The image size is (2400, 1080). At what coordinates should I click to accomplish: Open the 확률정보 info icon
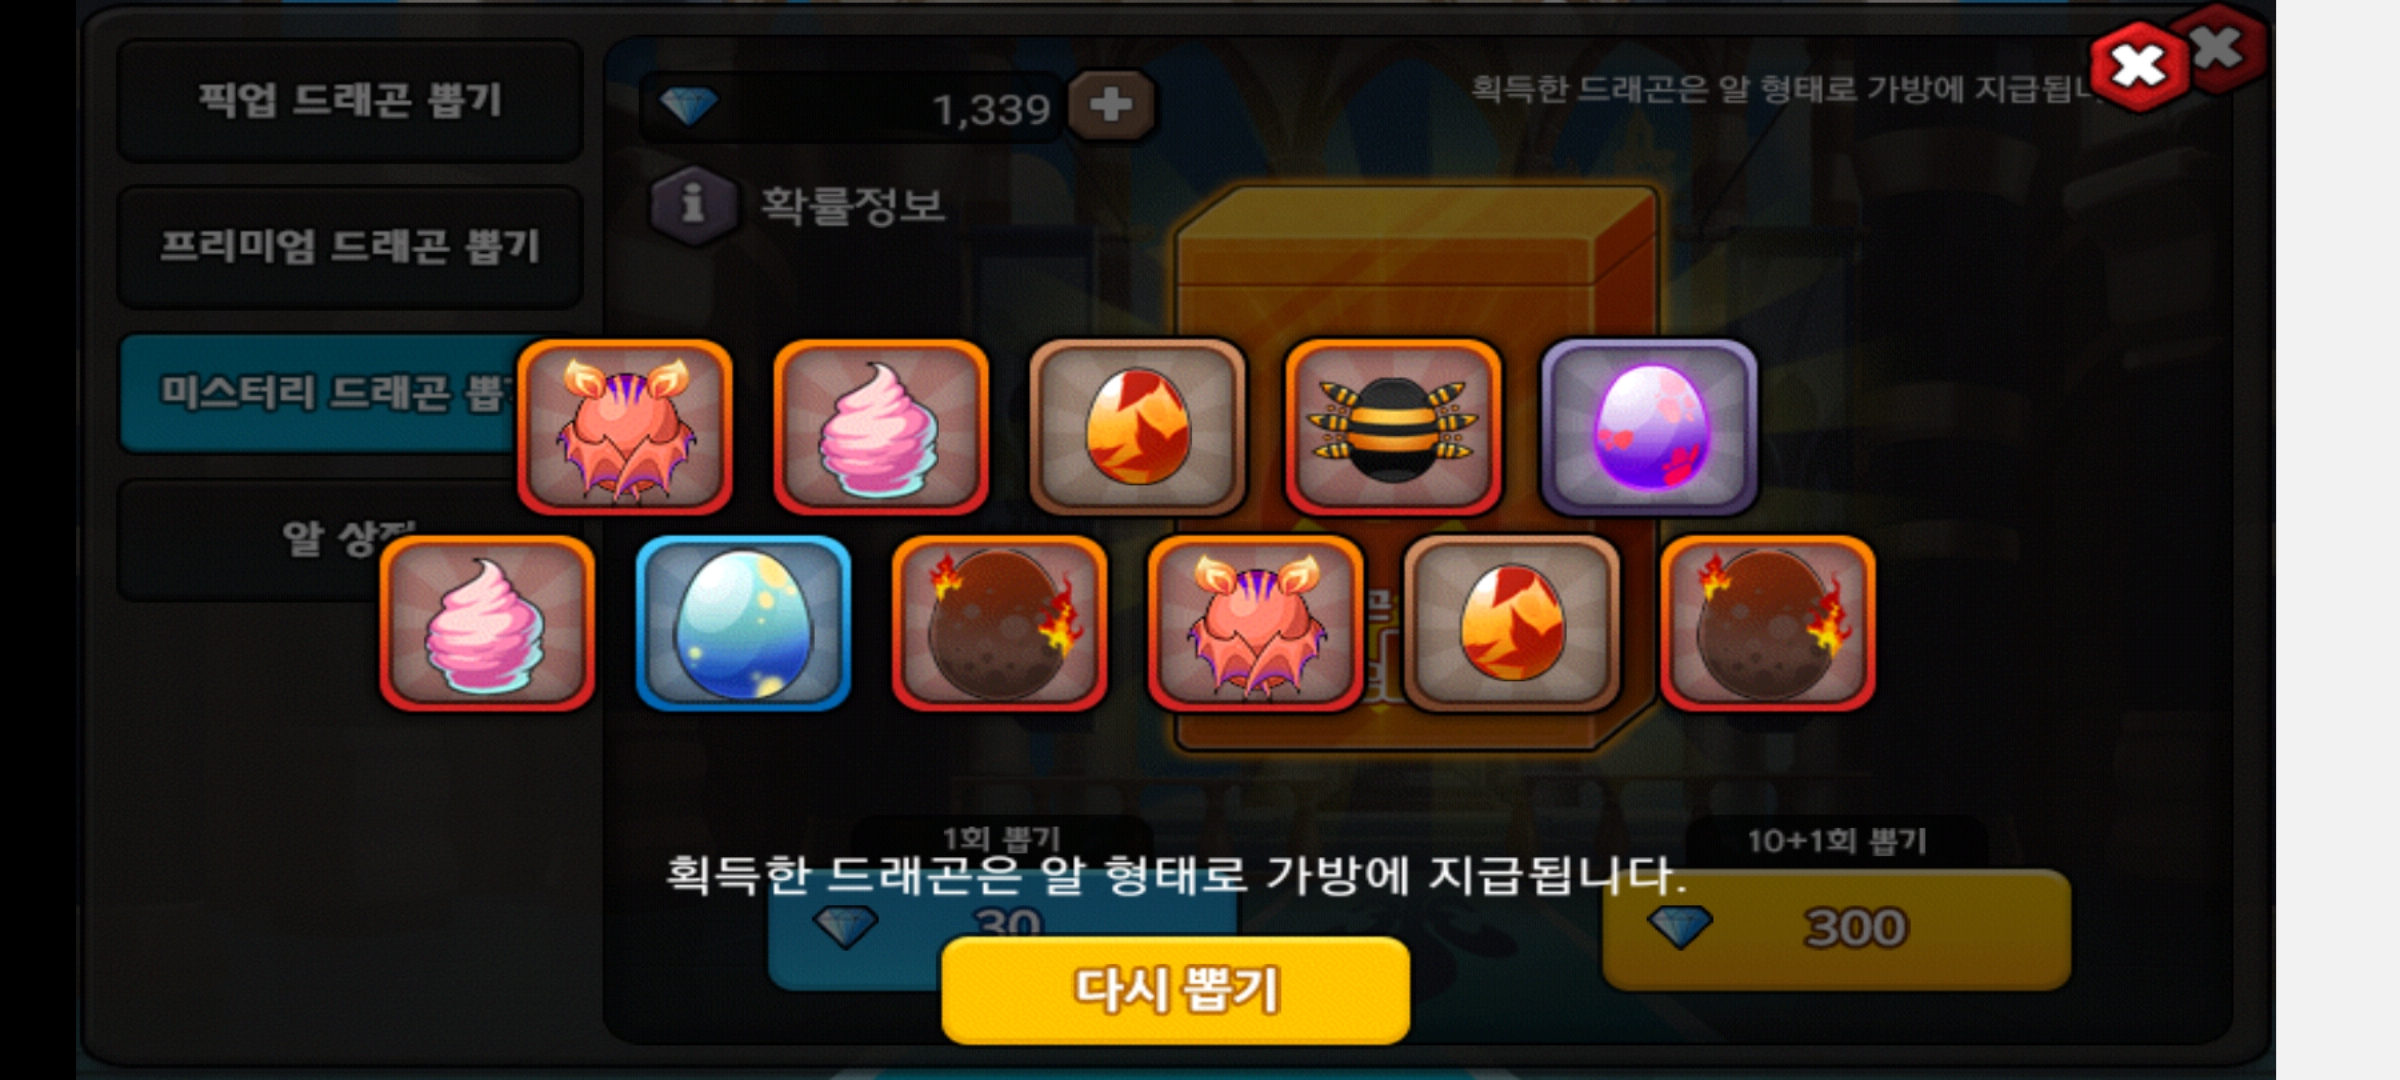693,204
